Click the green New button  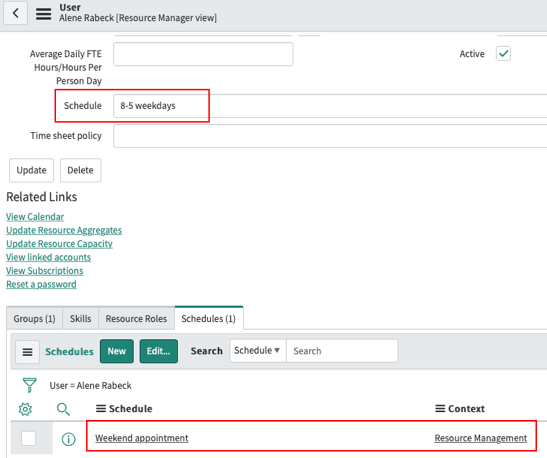[117, 351]
